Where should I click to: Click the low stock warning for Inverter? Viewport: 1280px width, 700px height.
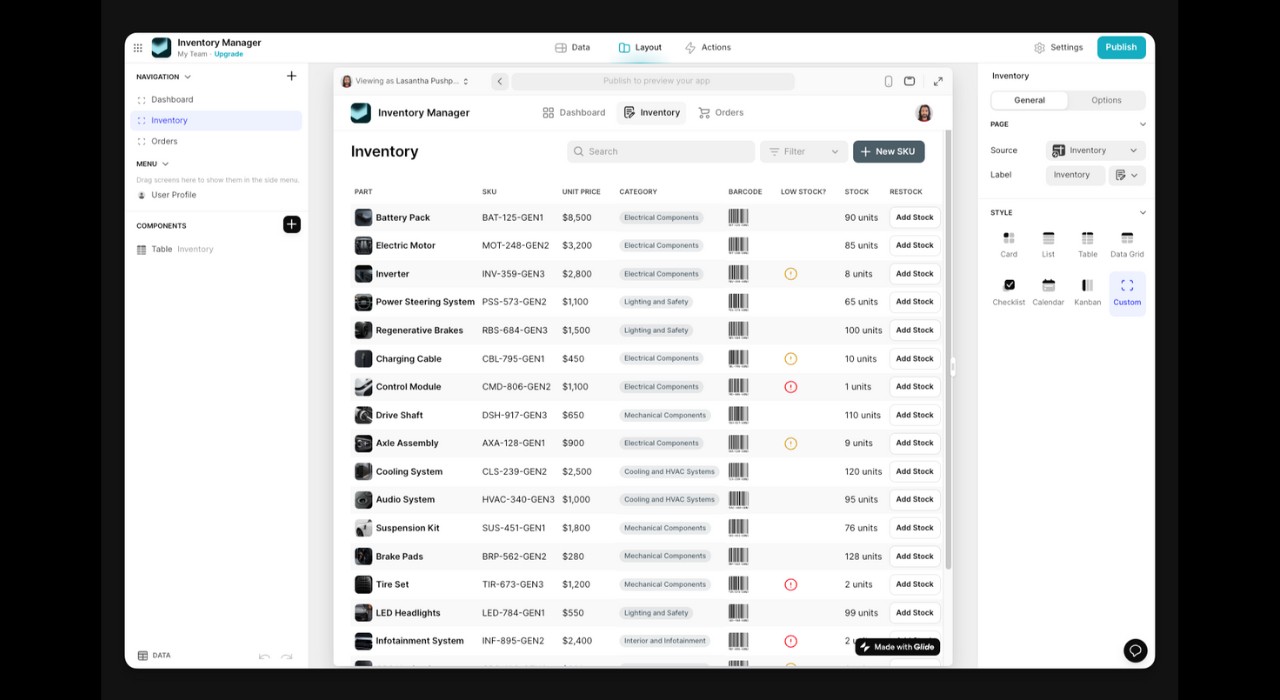[790, 274]
